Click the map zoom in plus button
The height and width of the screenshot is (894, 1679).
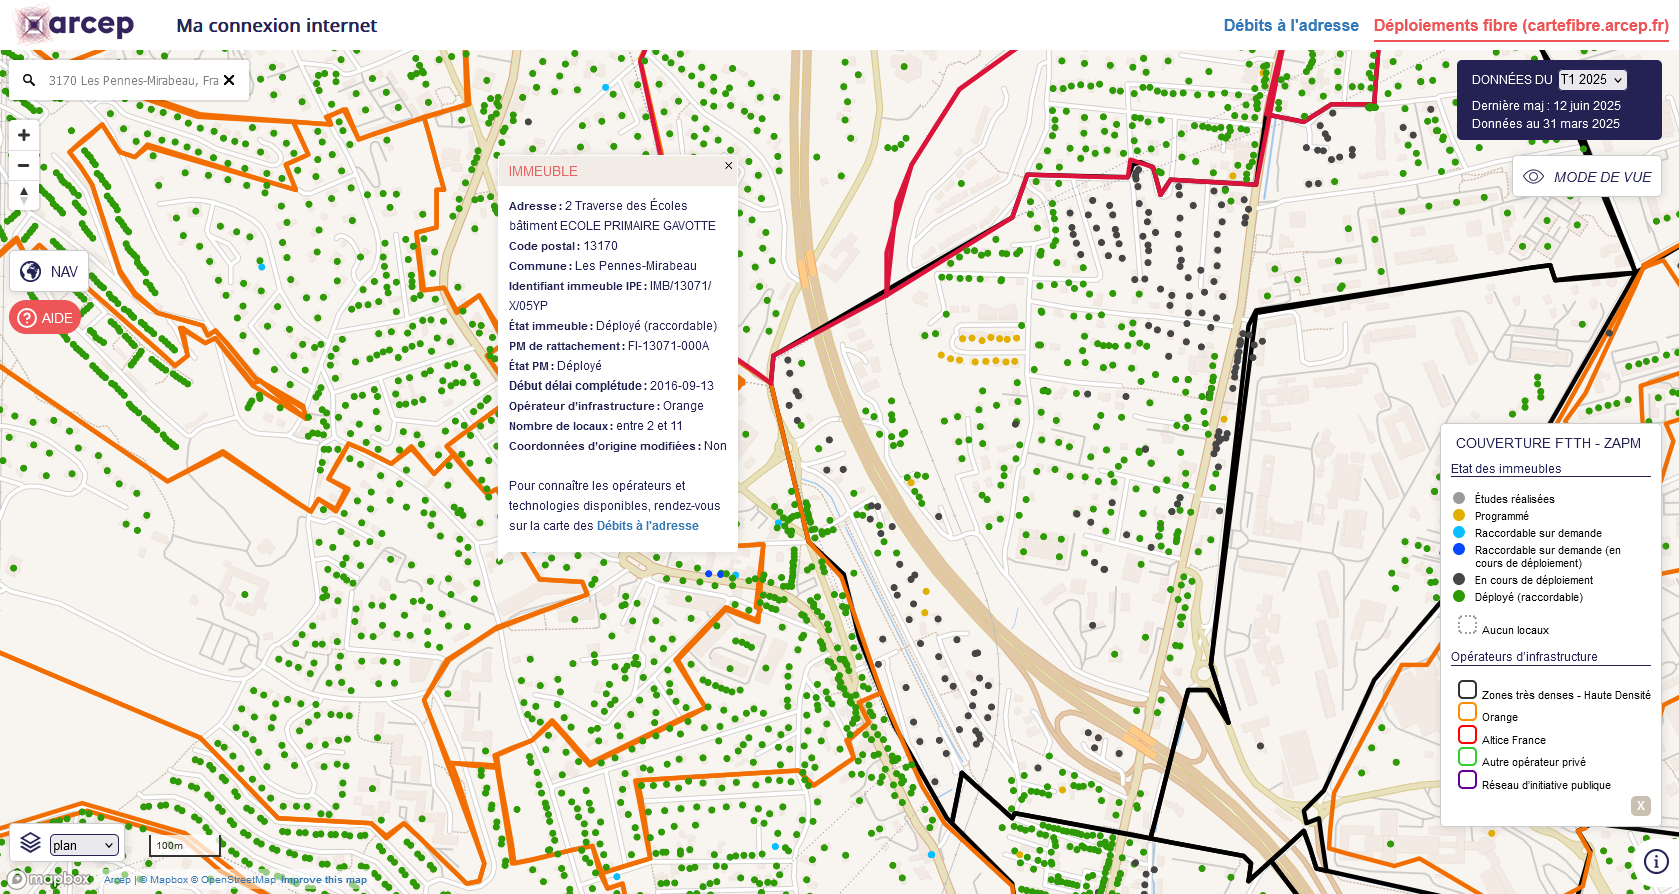(x=24, y=135)
